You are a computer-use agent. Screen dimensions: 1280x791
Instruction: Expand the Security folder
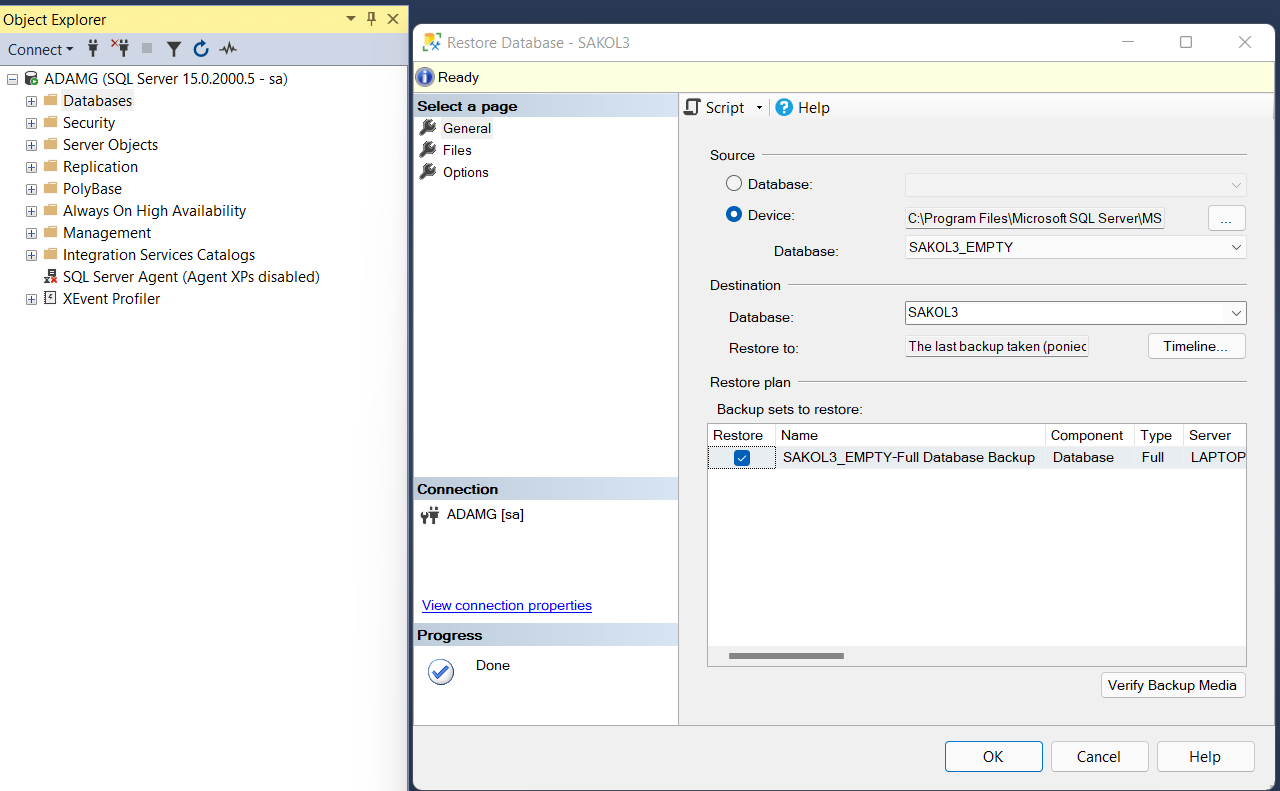[31, 123]
